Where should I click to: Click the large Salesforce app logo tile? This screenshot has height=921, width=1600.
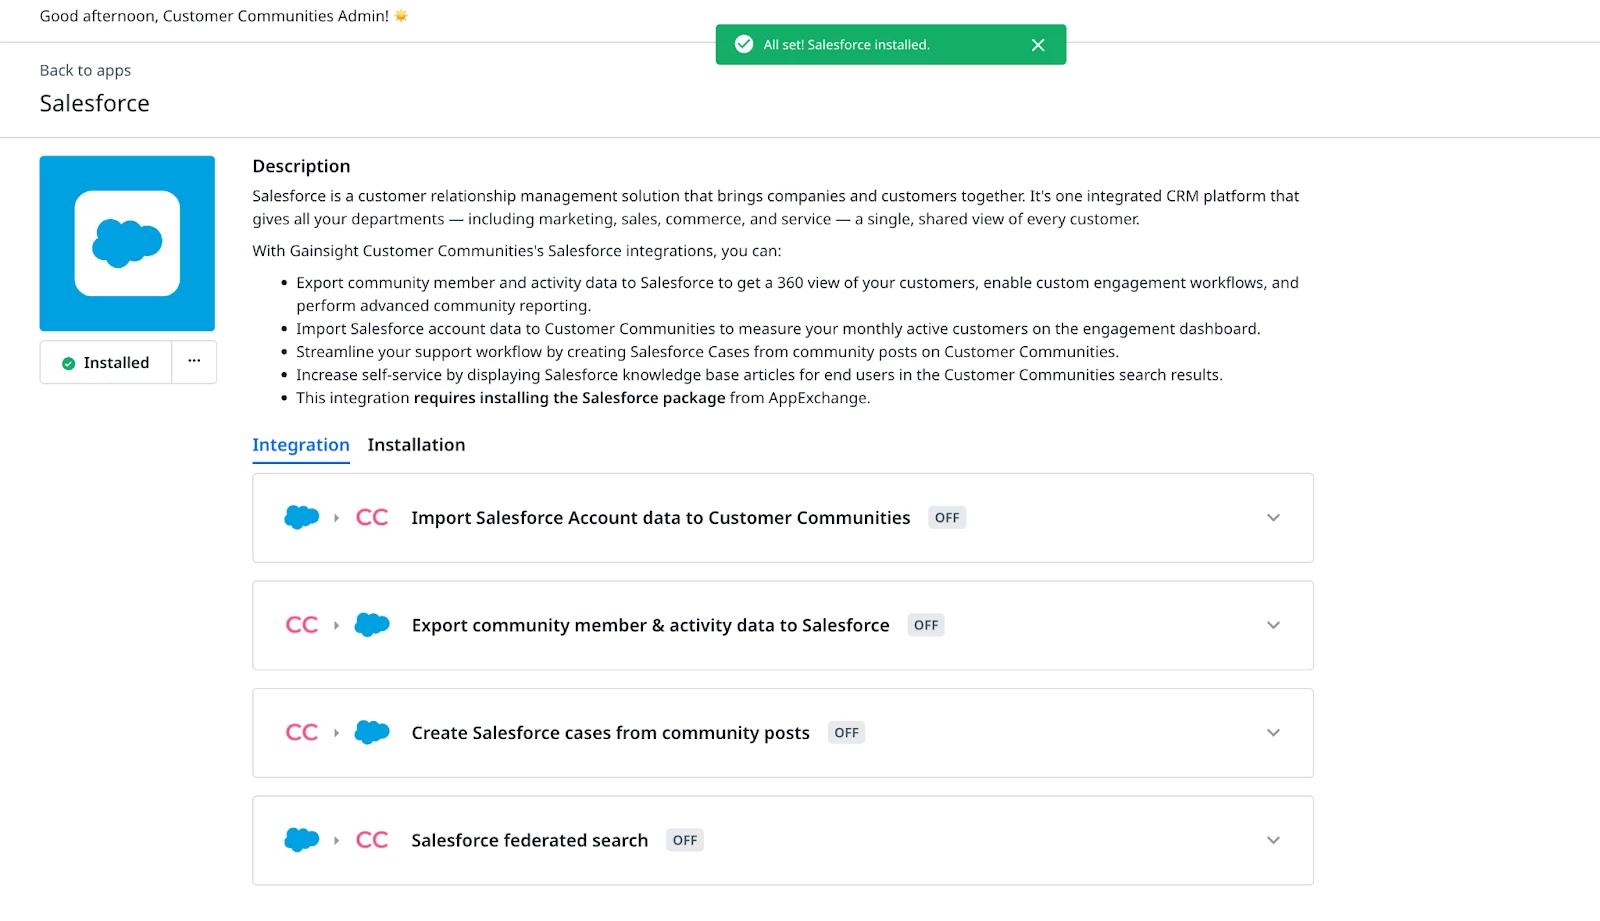coord(127,243)
